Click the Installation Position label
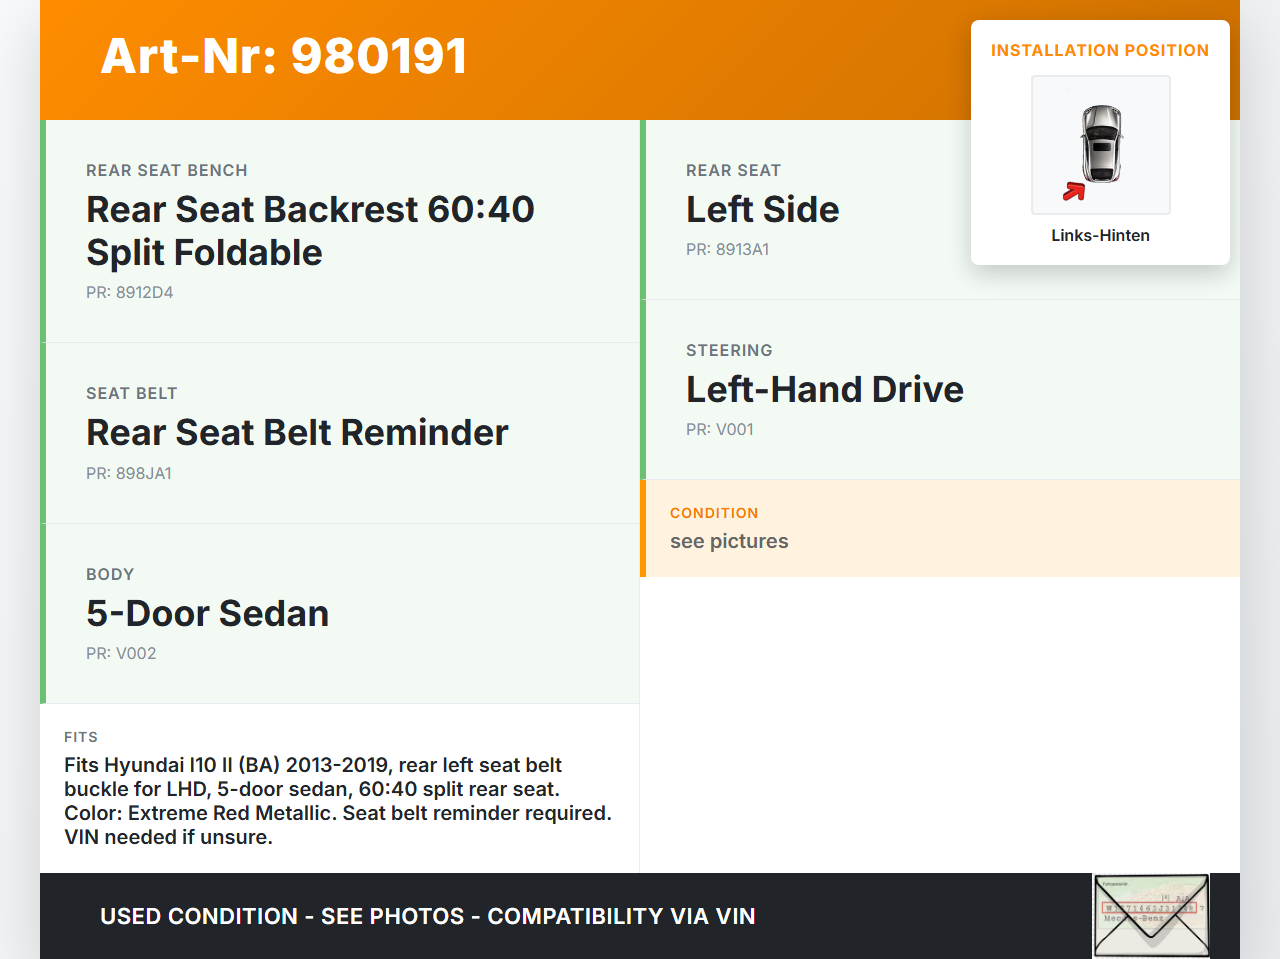 tap(1099, 51)
